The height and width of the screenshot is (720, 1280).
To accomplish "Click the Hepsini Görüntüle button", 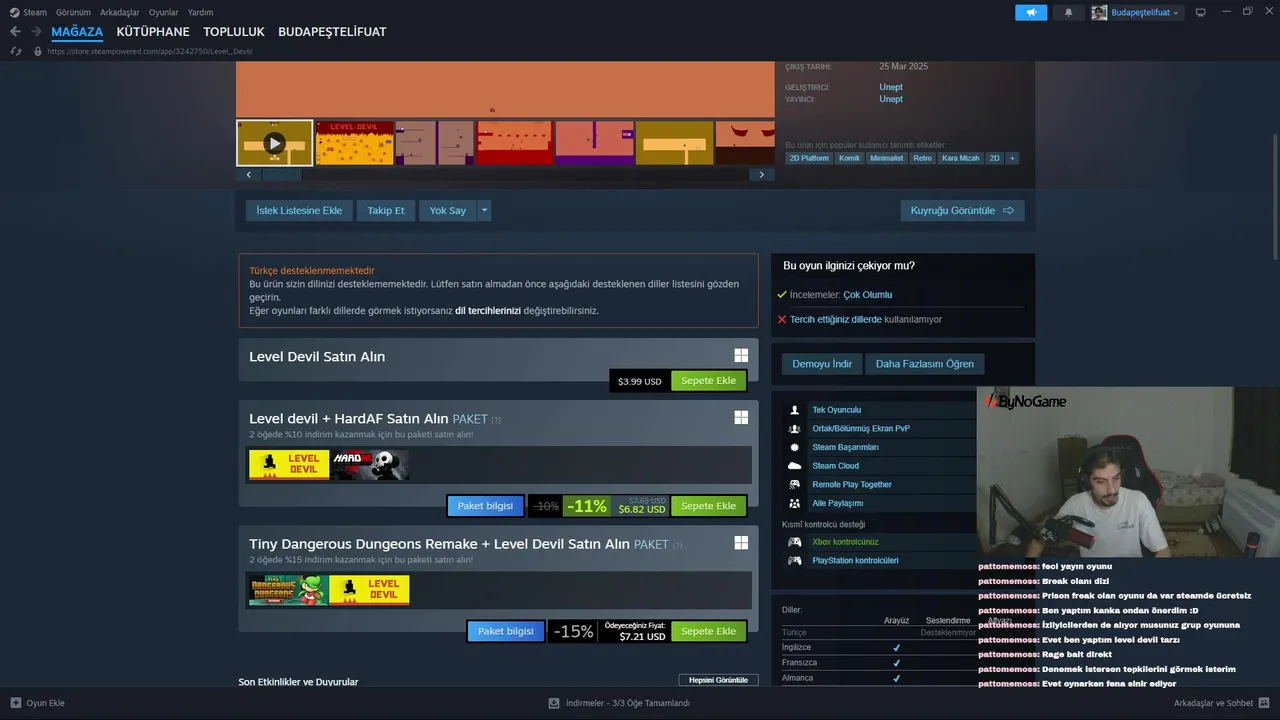I will [x=718, y=680].
